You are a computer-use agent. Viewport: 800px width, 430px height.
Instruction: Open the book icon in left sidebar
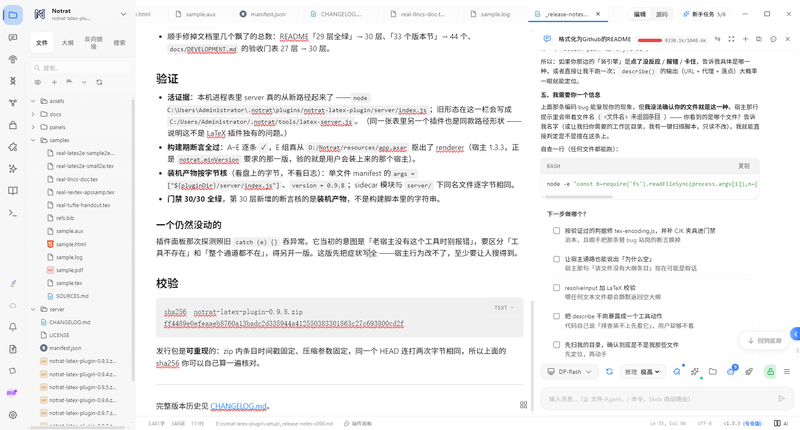coord(13,191)
